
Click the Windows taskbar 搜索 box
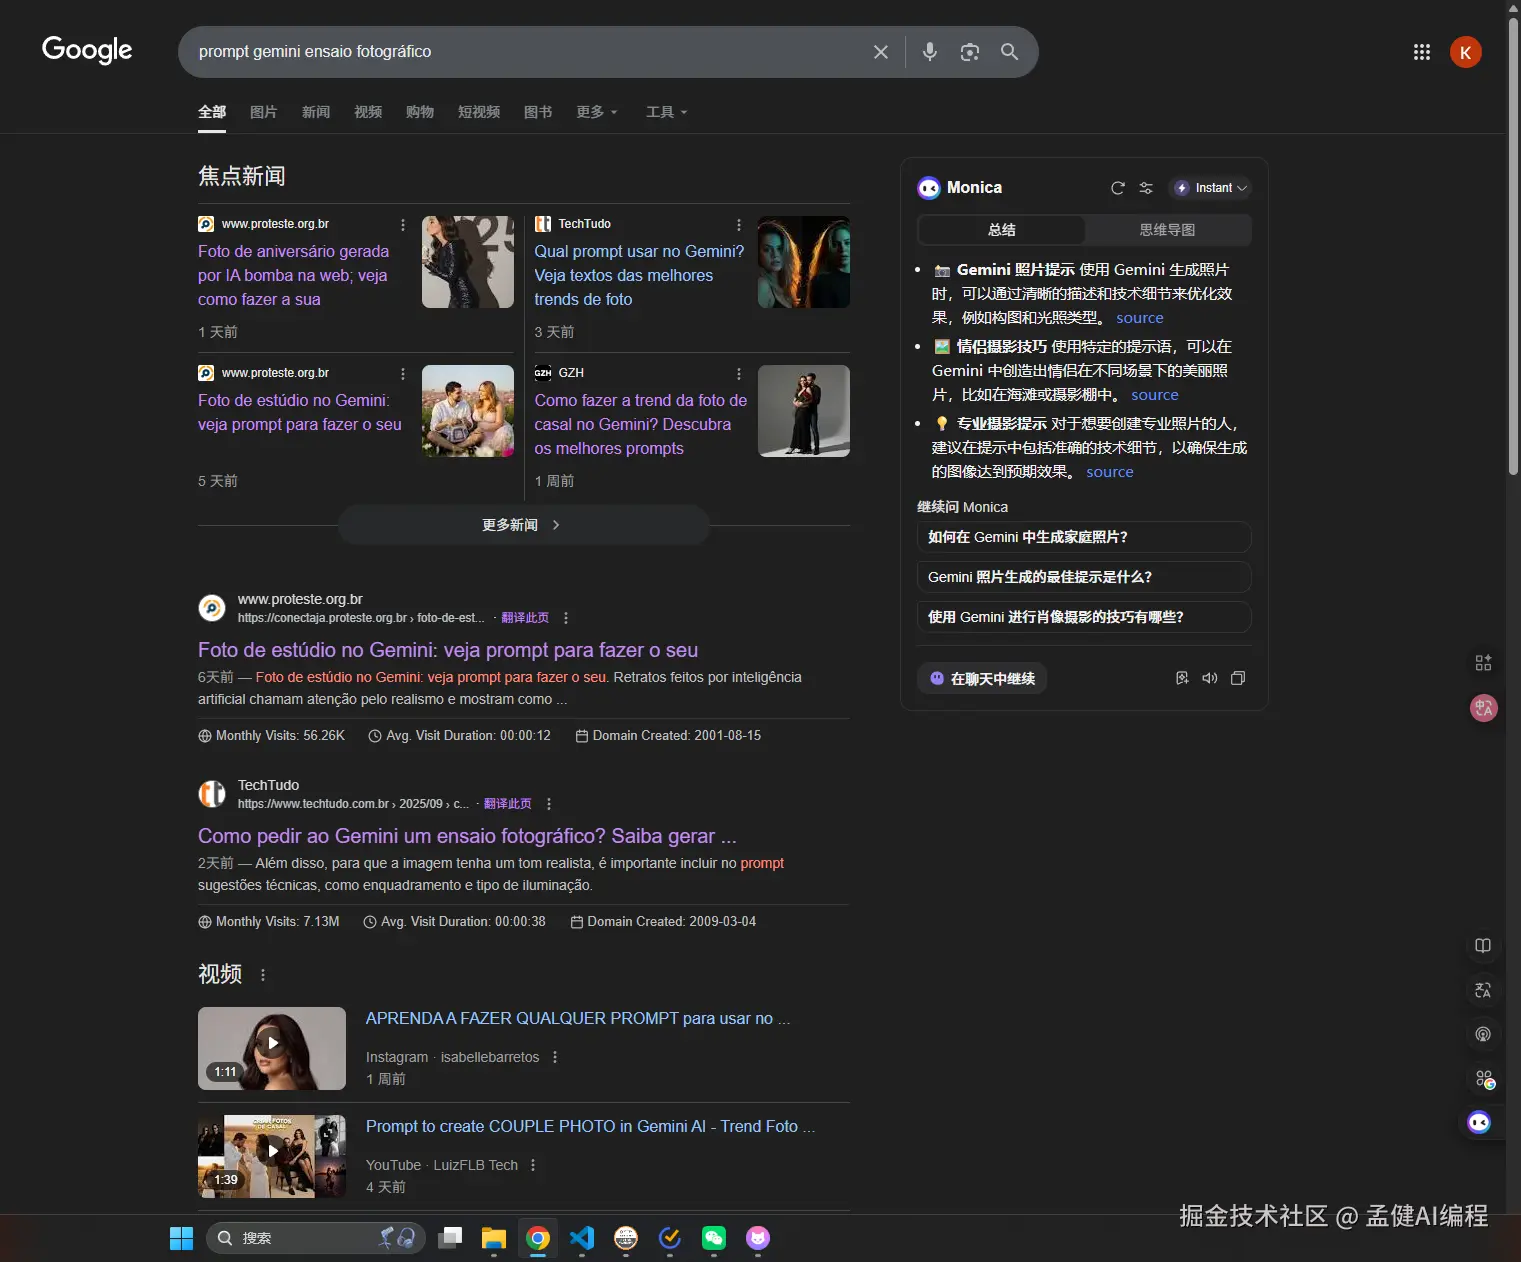pos(316,1238)
